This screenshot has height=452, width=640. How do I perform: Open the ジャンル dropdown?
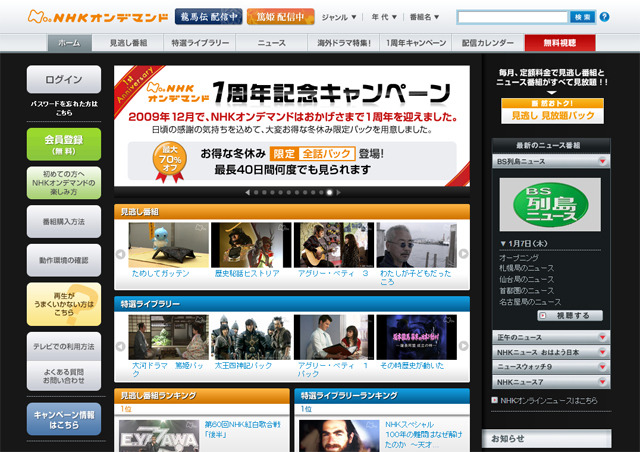(x=339, y=17)
